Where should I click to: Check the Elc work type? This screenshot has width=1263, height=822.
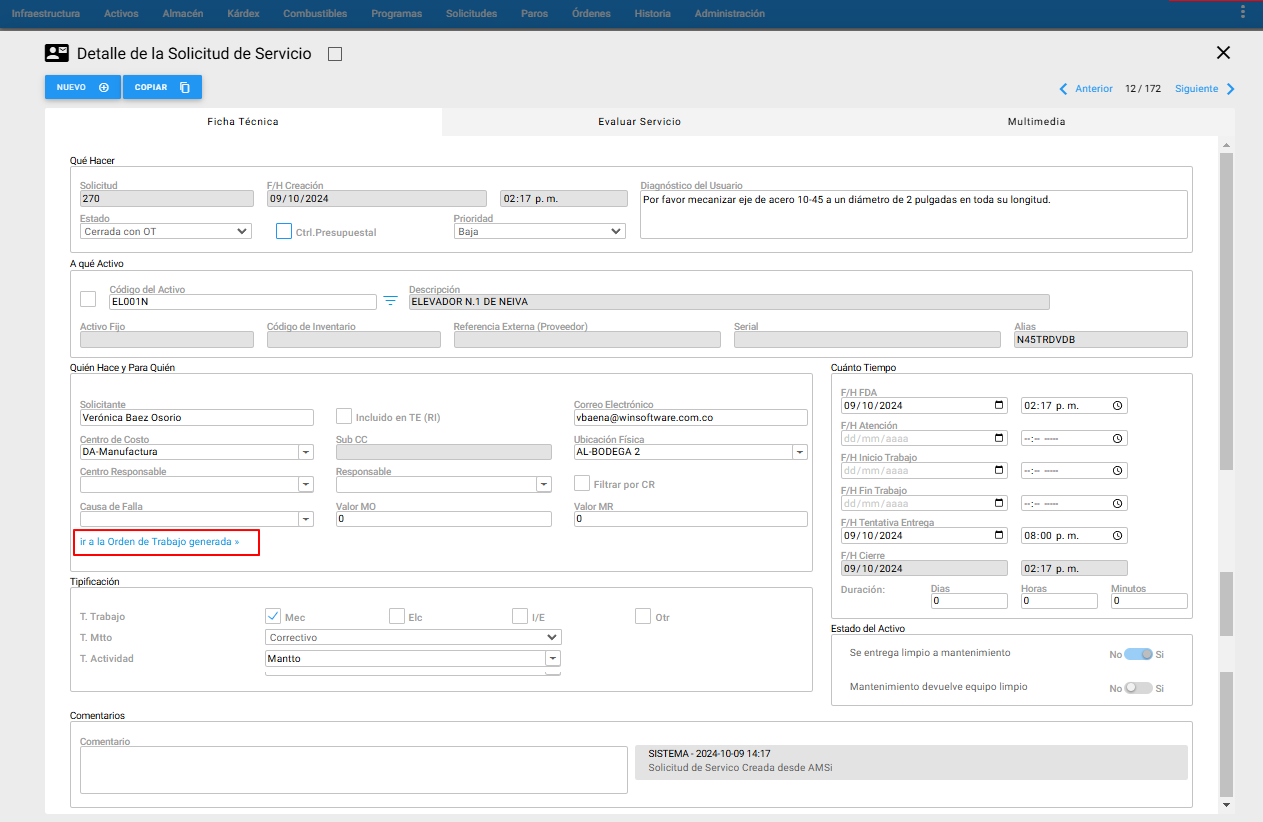(397, 616)
